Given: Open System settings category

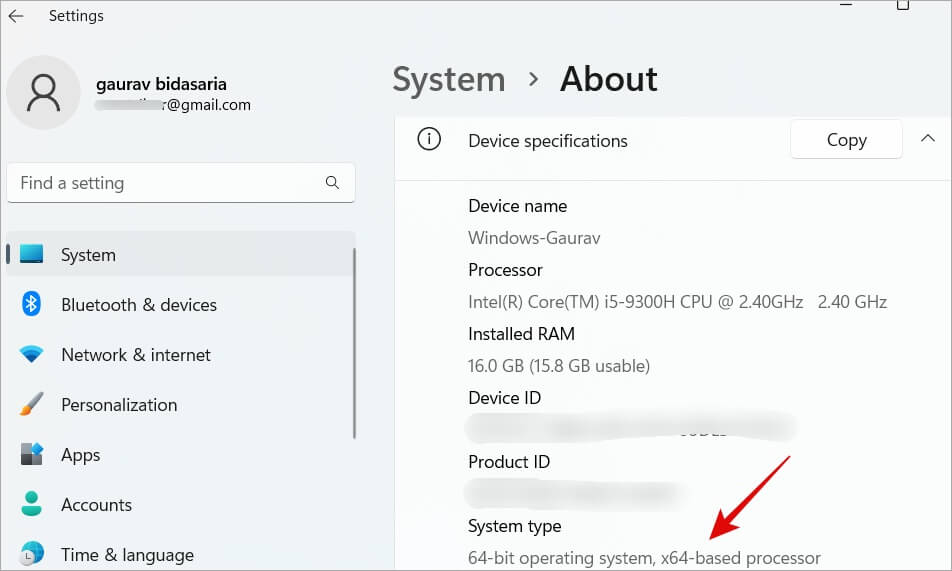Looking at the screenshot, I should coord(180,255).
